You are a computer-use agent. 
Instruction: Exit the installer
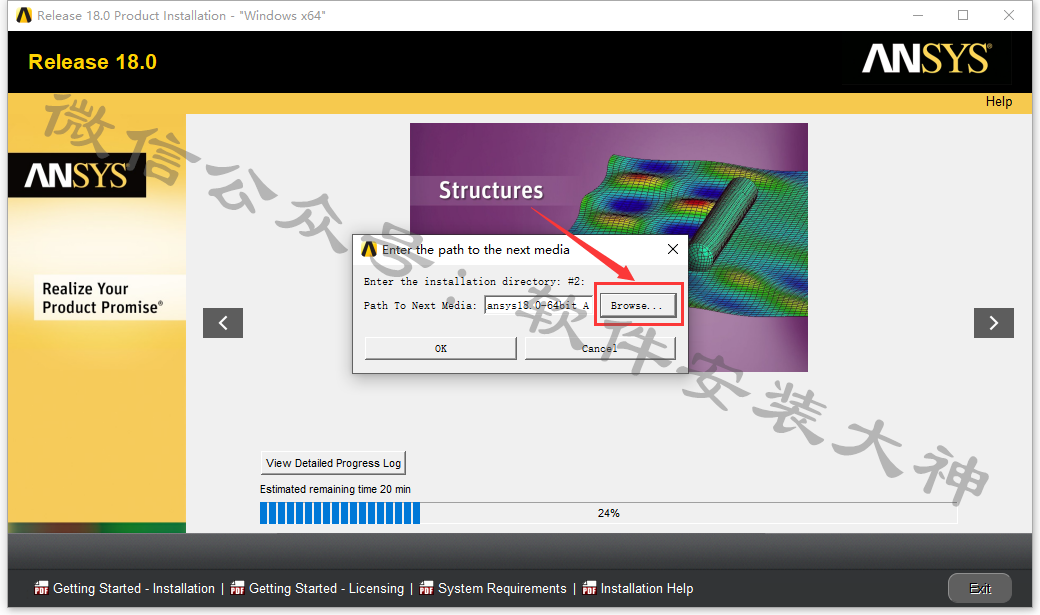pyautogui.click(x=980, y=588)
